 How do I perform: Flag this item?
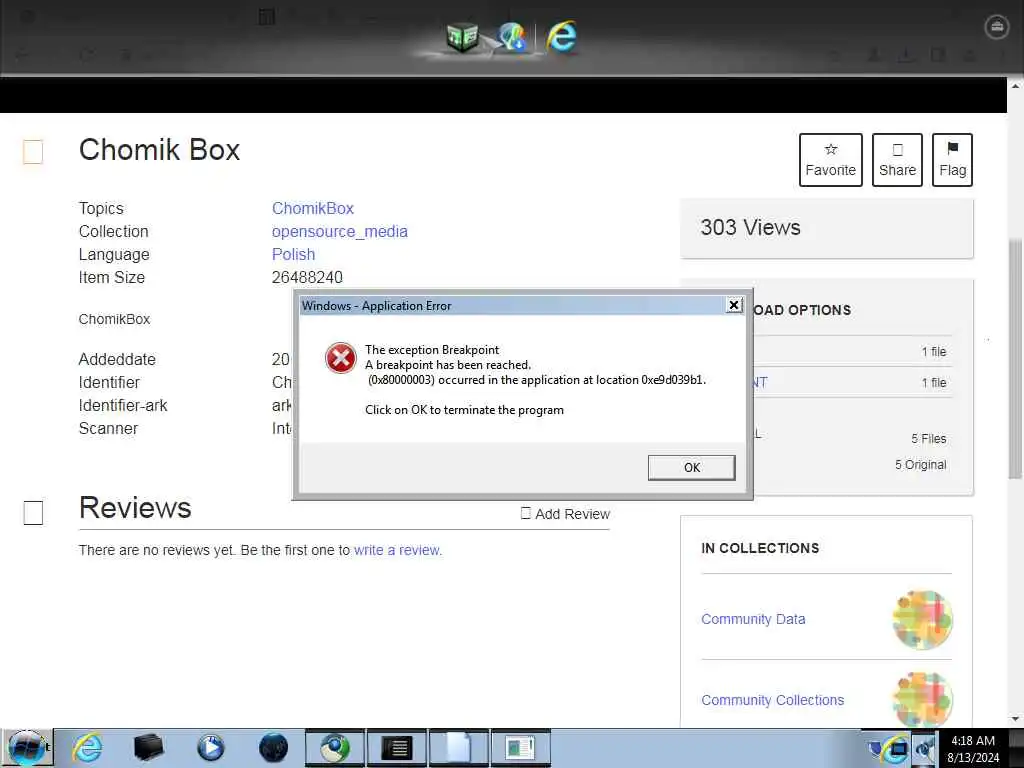coord(952,160)
